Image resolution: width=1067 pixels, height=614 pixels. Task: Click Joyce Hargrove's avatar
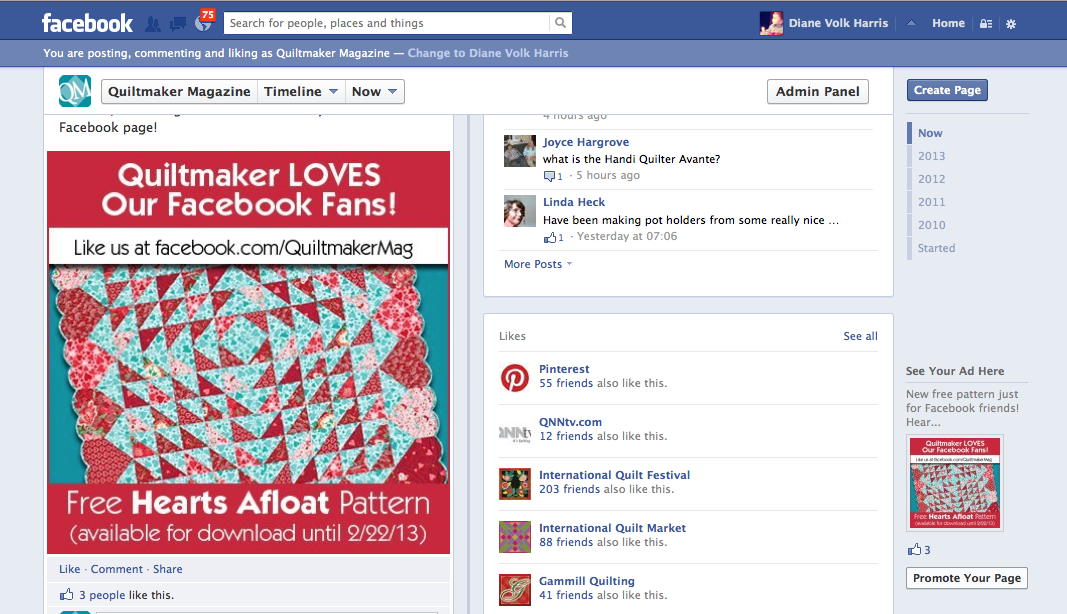click(x=520, y=150)
